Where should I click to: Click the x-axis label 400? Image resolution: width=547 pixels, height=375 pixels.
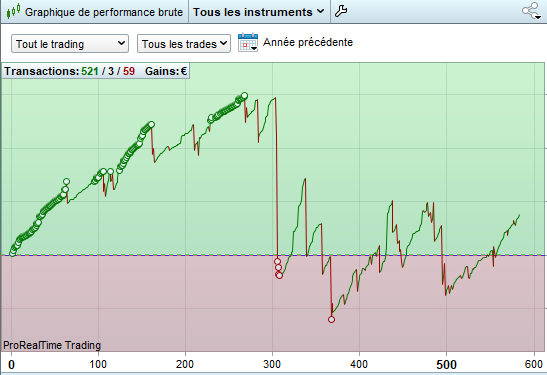point(359,364)
